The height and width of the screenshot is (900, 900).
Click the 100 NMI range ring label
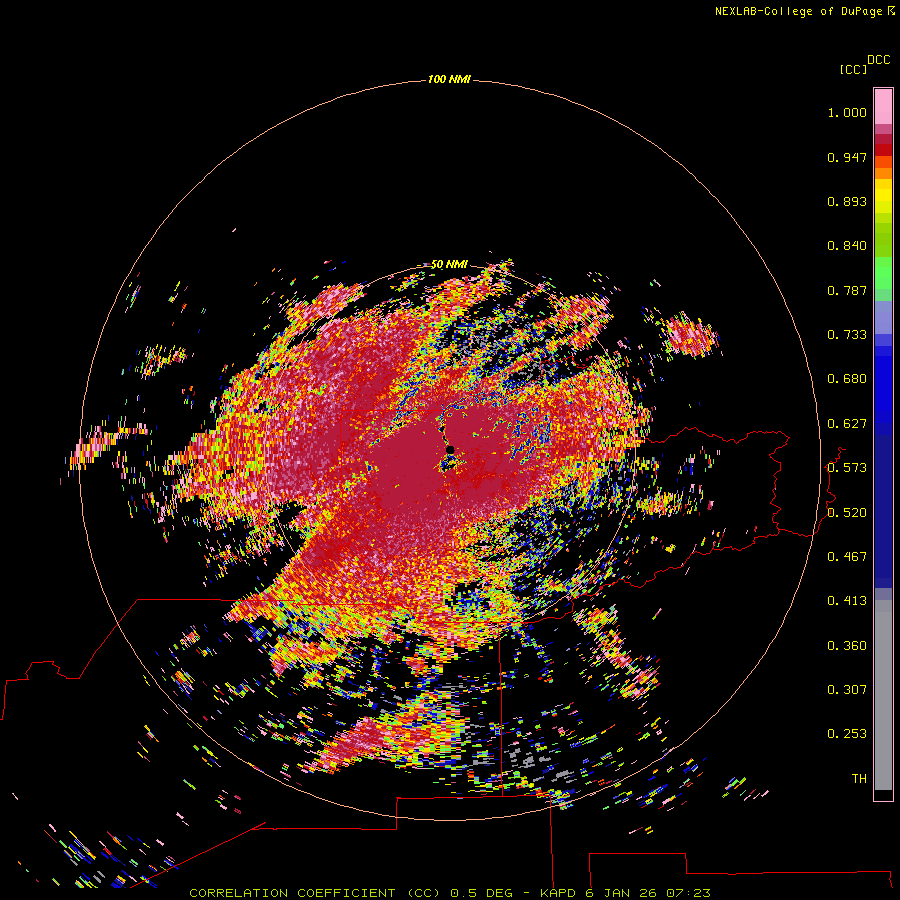coord(449,79)
